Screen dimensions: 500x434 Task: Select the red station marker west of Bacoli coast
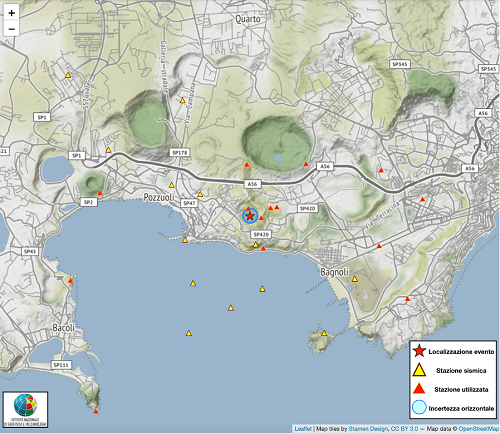click(x=70, y=281)
